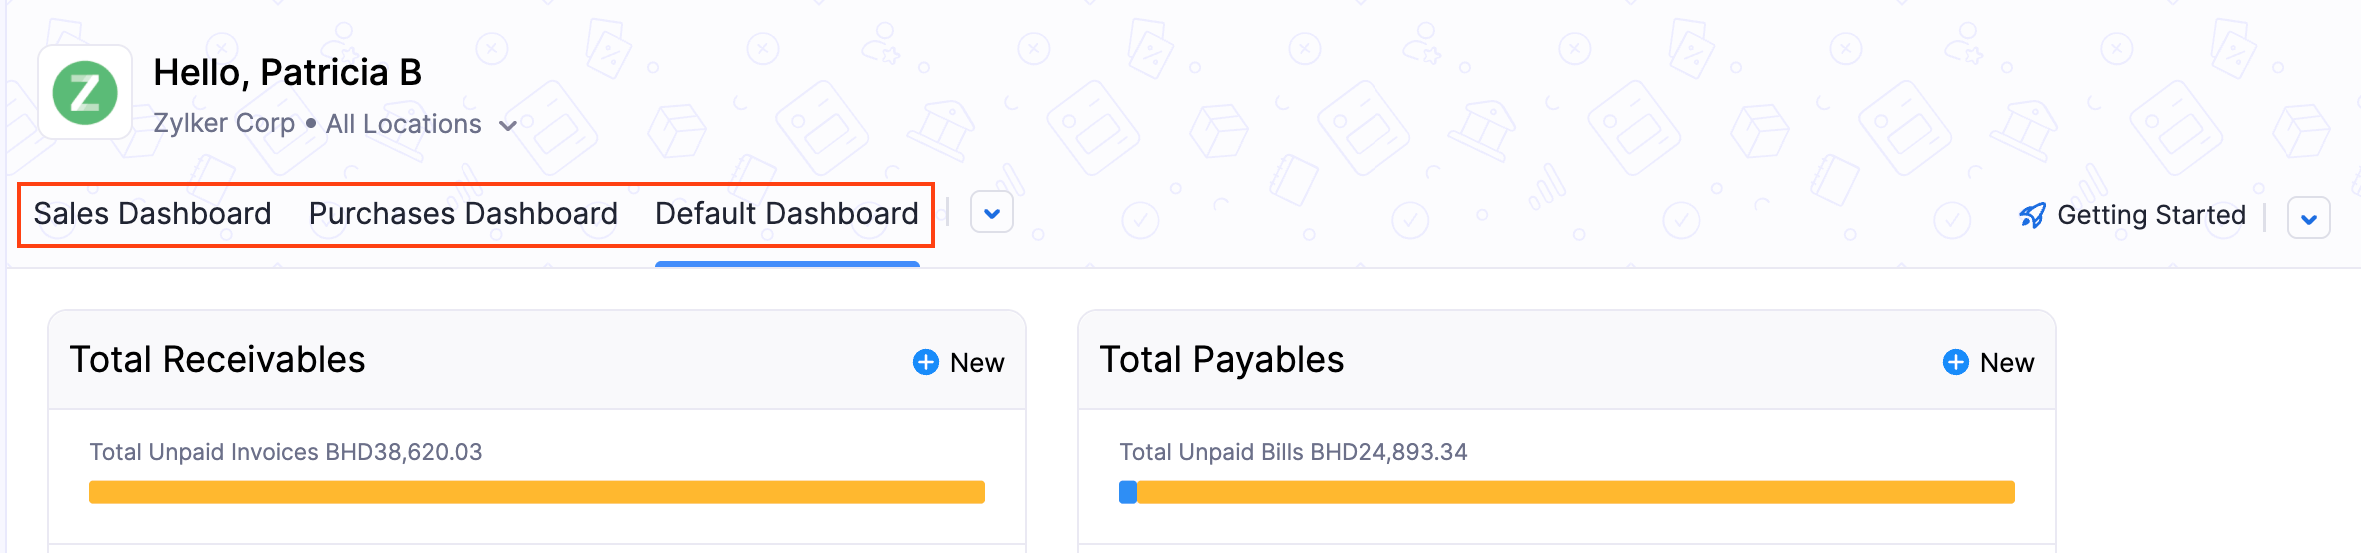Viewport: 2361px width, 553px height.
Task: Click the Total Receivables card heading
Action: 218,360
